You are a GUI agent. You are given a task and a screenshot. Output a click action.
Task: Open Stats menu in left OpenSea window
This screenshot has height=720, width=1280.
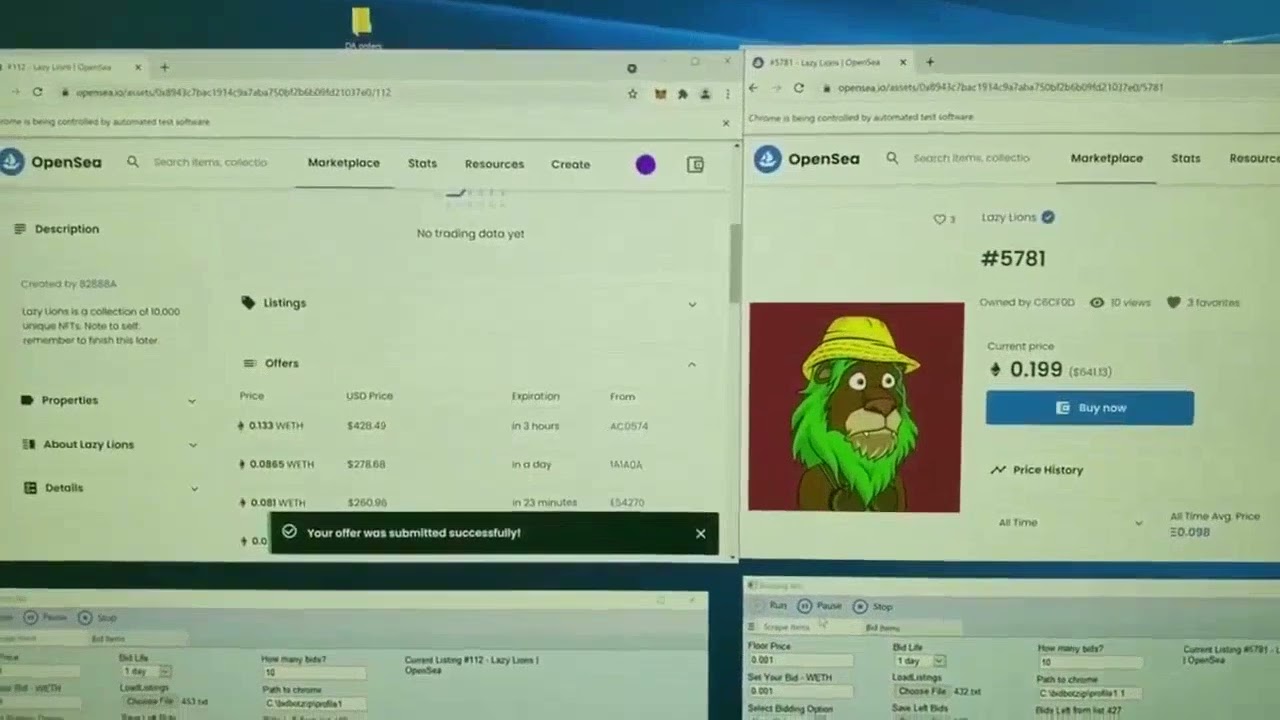422,163
